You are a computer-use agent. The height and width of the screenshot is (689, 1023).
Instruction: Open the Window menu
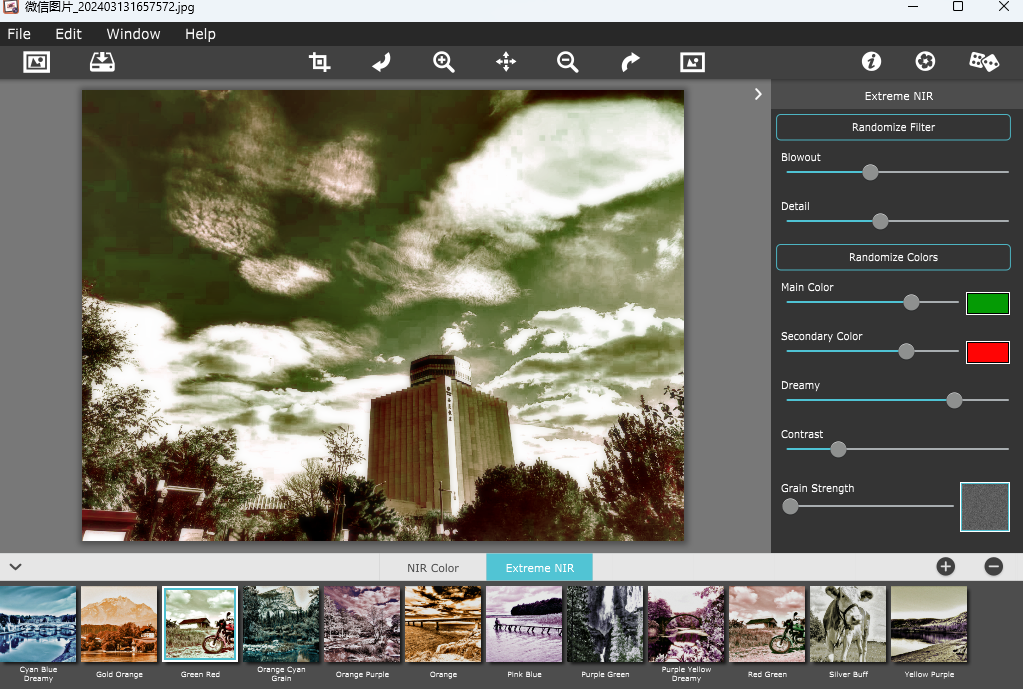coord(133,34)
